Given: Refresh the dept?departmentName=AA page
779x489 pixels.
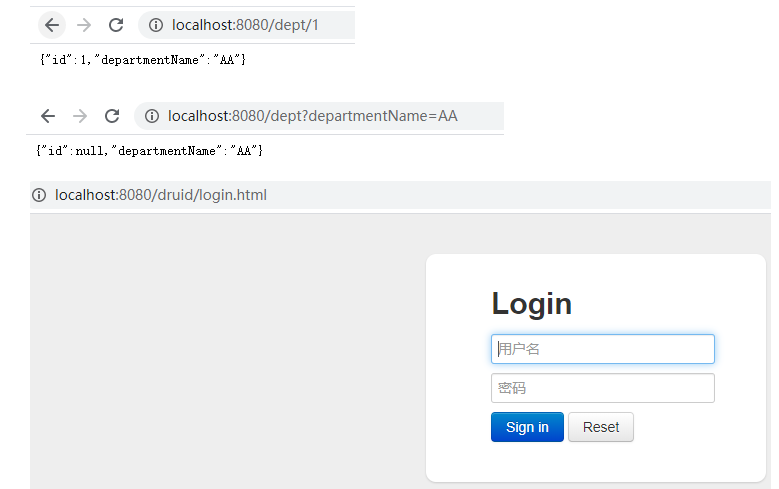Looking at the screenshot, I should click(112, 116).
